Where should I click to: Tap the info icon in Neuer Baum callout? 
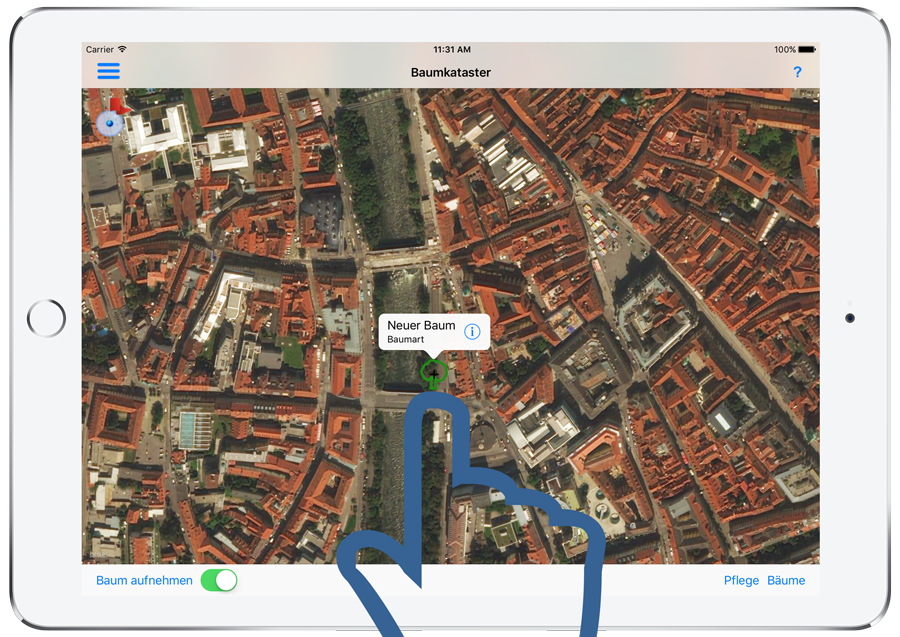coord(472,332)
